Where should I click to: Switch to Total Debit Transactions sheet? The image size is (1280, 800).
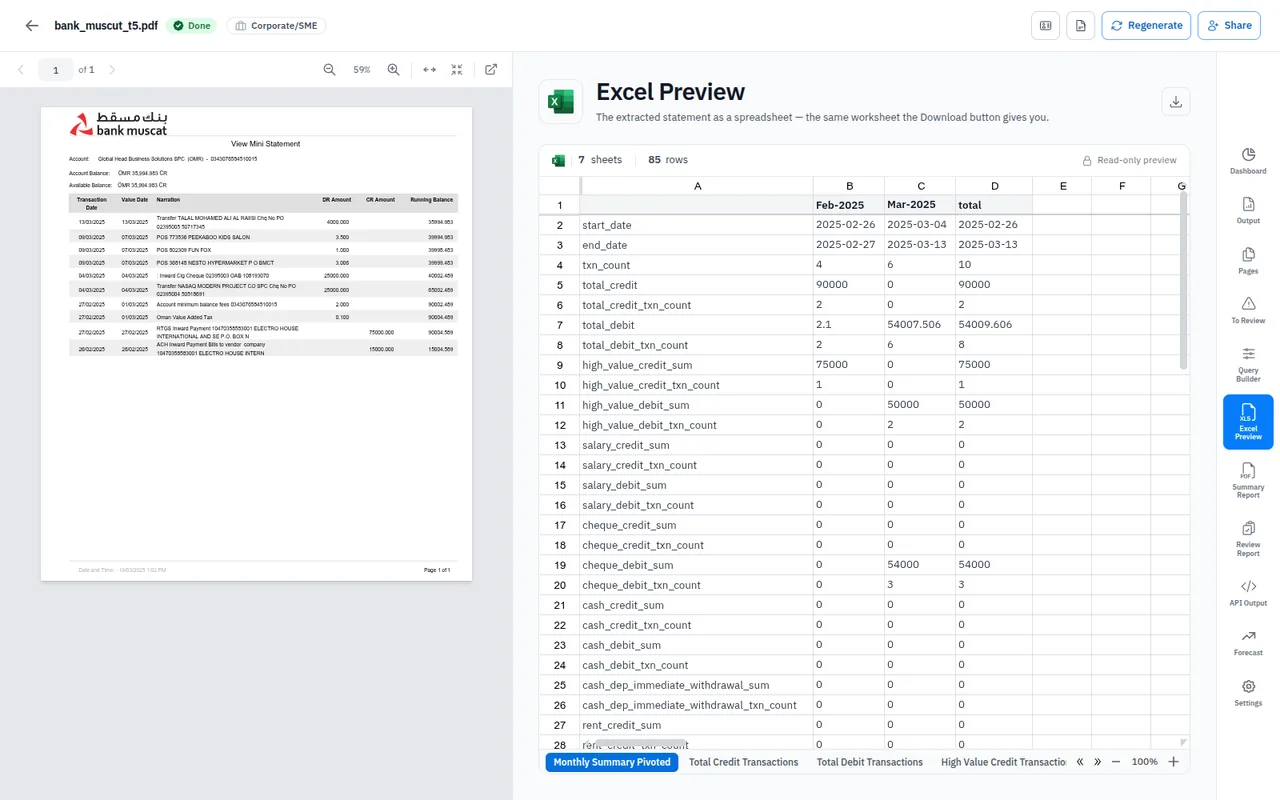point(869,762)
